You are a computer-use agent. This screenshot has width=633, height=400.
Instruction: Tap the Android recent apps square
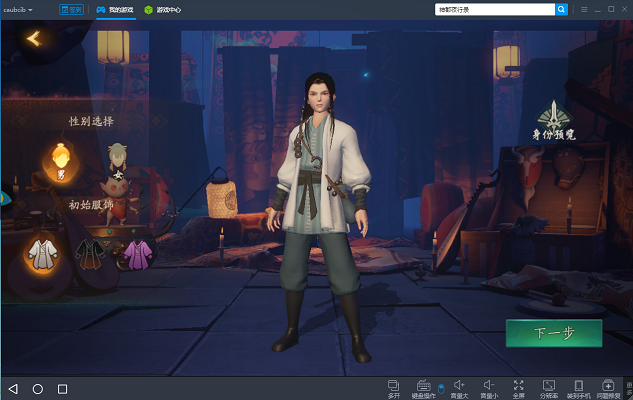(x=62, y=389)
